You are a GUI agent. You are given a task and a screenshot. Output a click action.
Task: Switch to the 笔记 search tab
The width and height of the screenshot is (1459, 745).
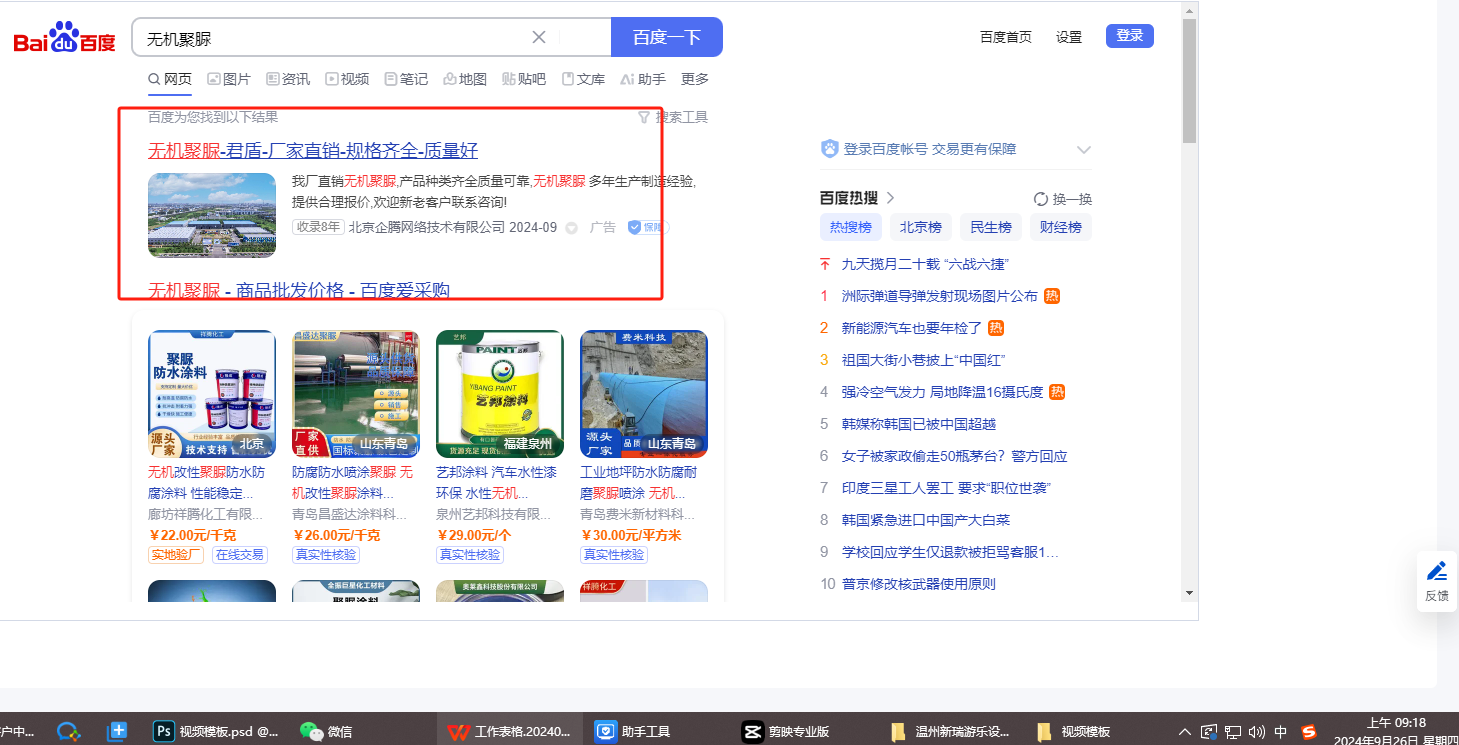[x=406, y=79]
